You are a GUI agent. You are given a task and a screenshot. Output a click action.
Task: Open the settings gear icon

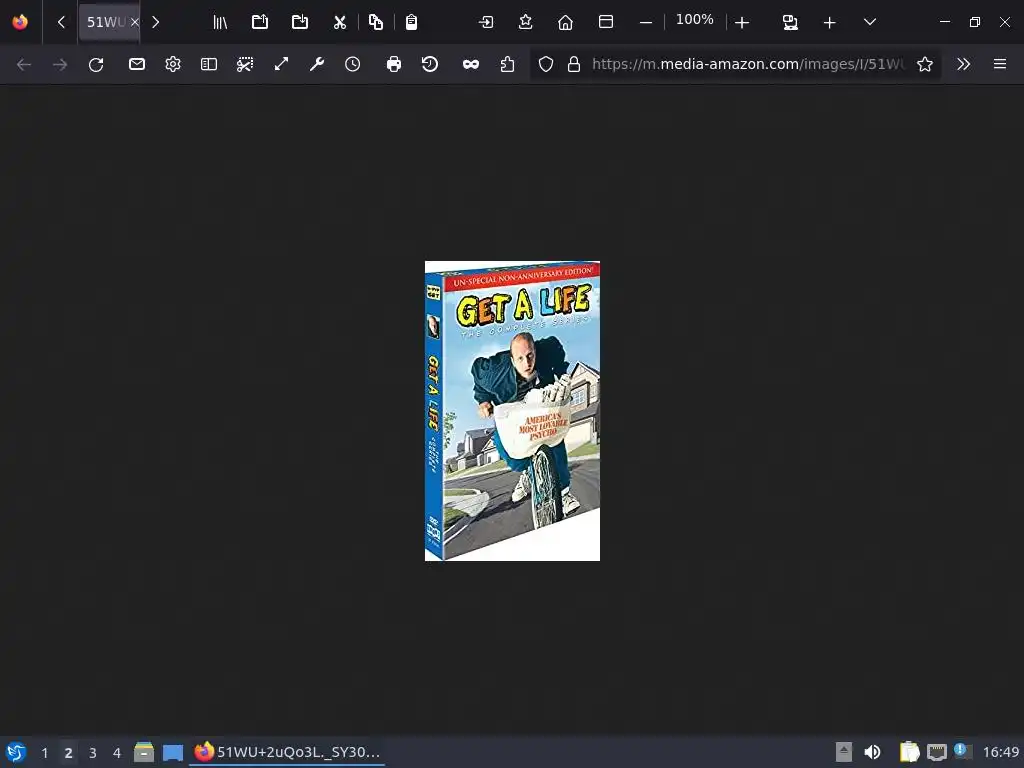pos(172,64)
